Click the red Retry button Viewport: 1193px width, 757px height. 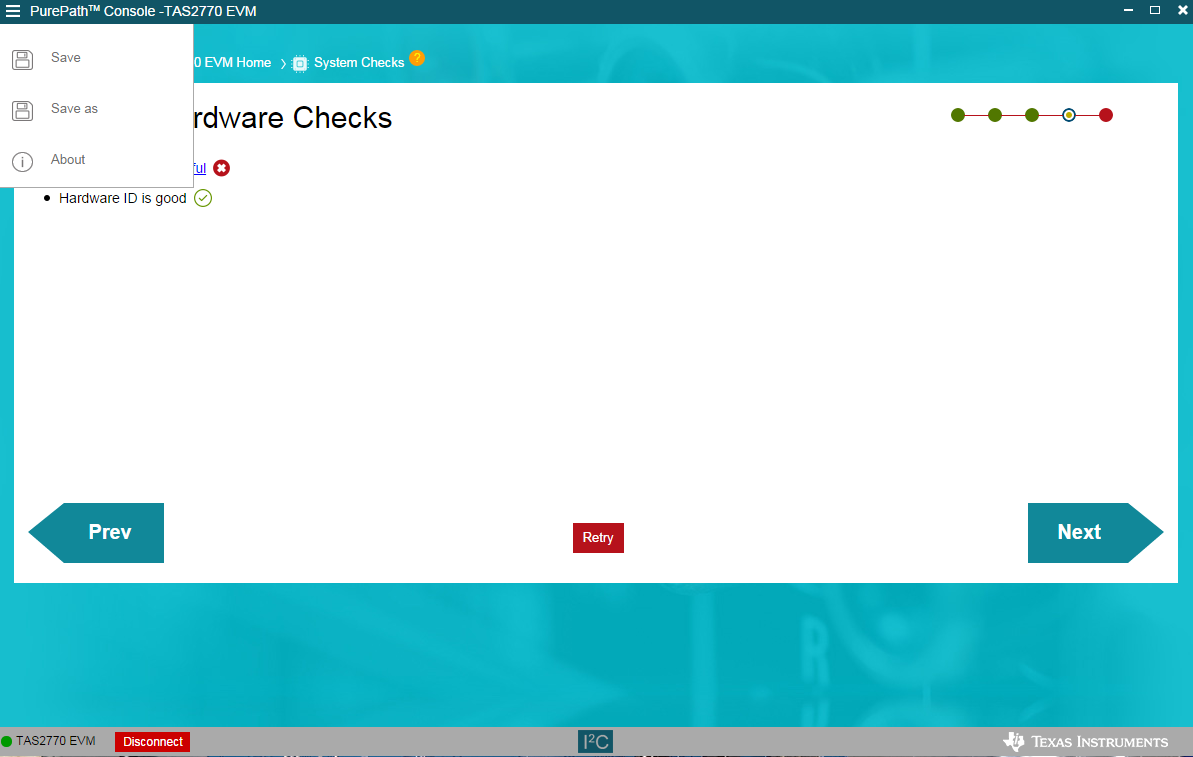[x=598, y=538]
